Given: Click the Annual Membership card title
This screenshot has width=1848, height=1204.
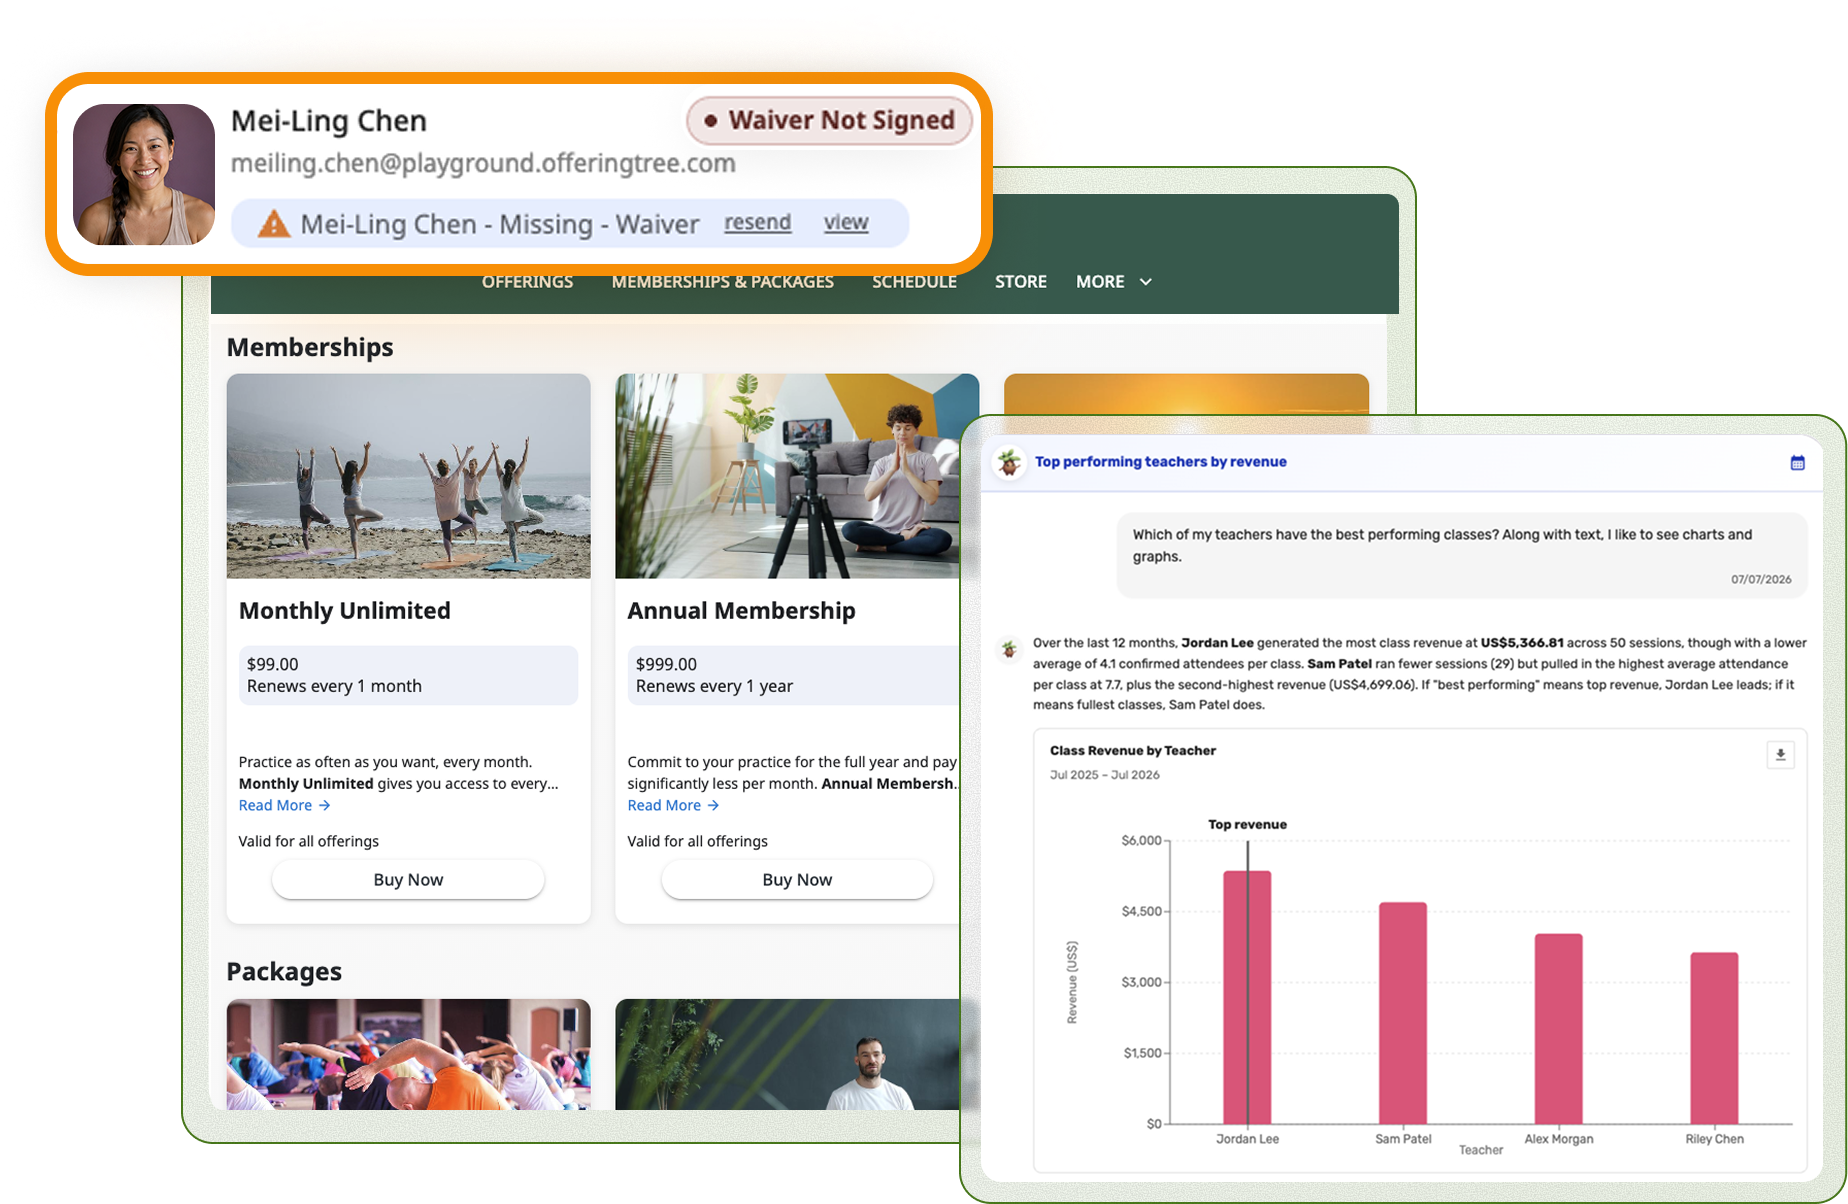Looking at the screenshot, I should click(x=741, y=611).
